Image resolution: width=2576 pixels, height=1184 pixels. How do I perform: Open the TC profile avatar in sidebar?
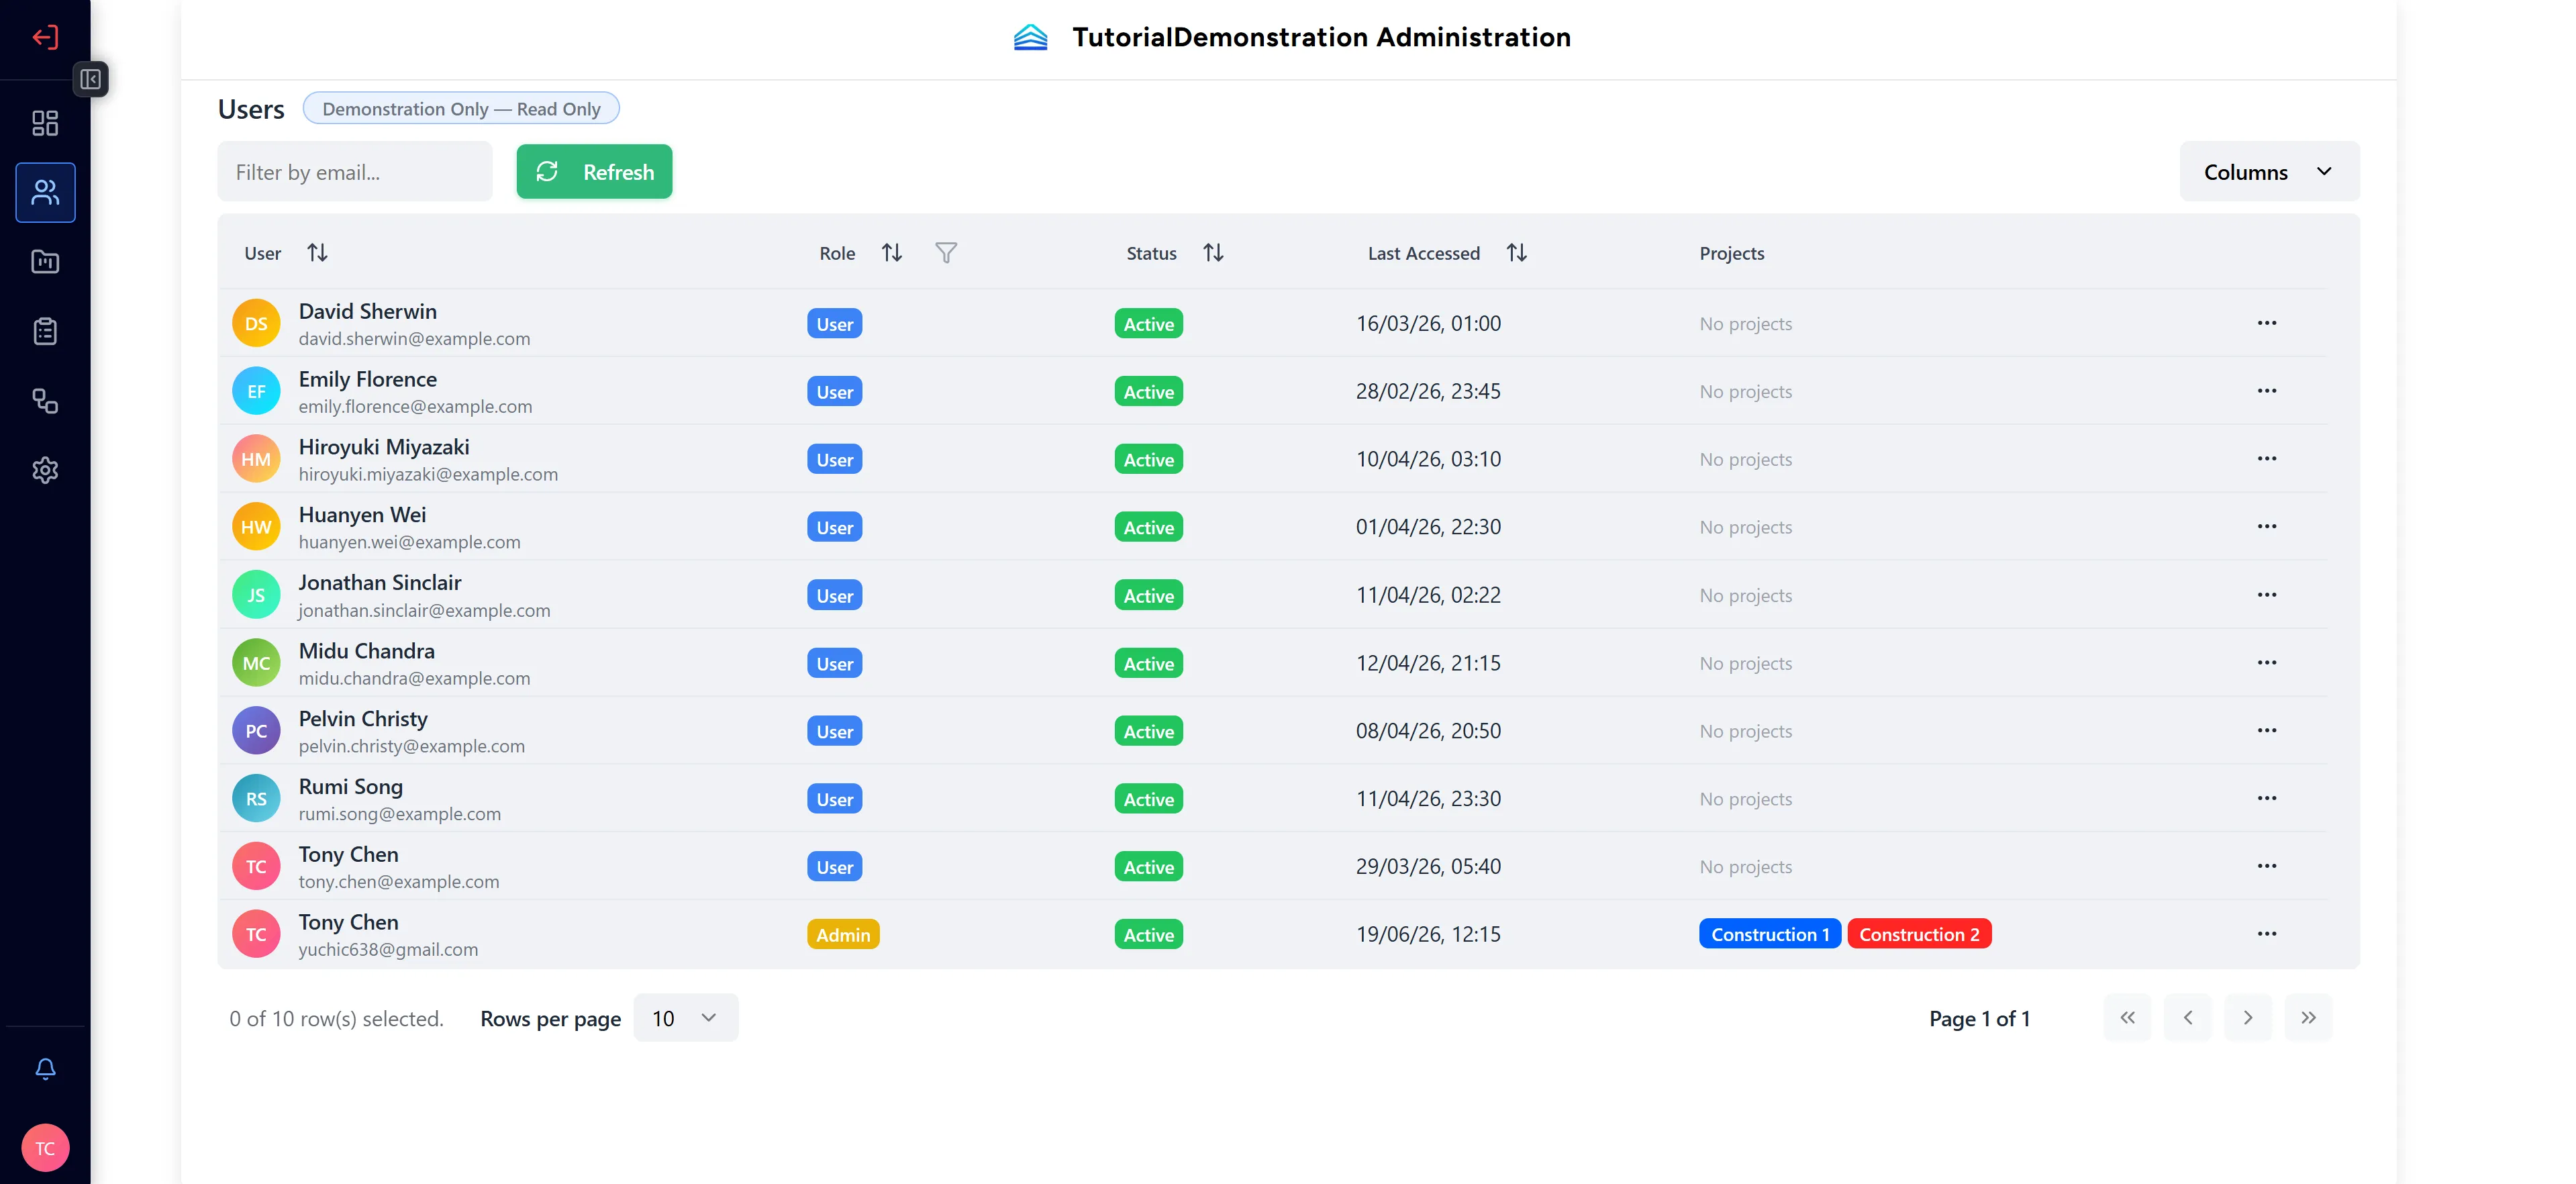(x=45, y=1148)
